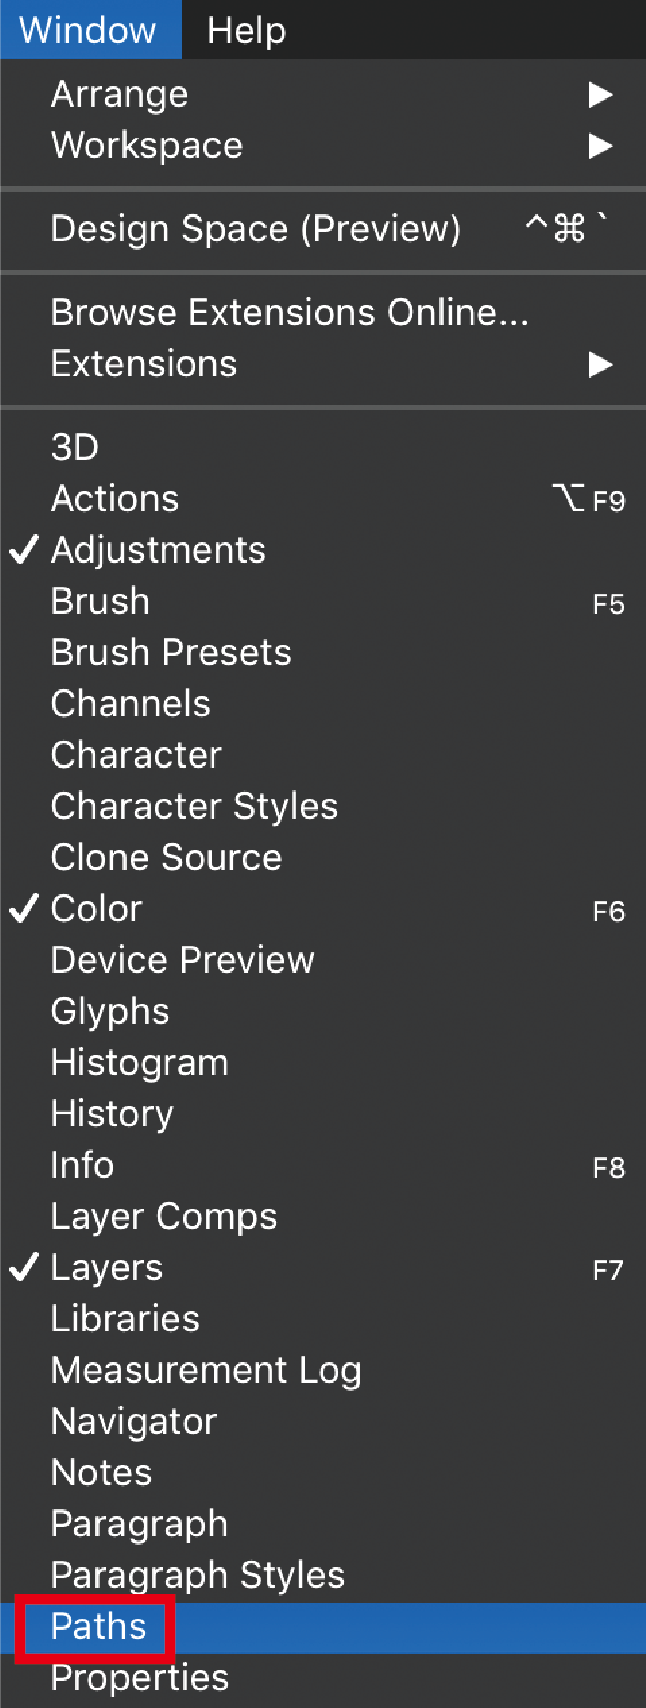Show the Properties panel

pos(140,1678)
